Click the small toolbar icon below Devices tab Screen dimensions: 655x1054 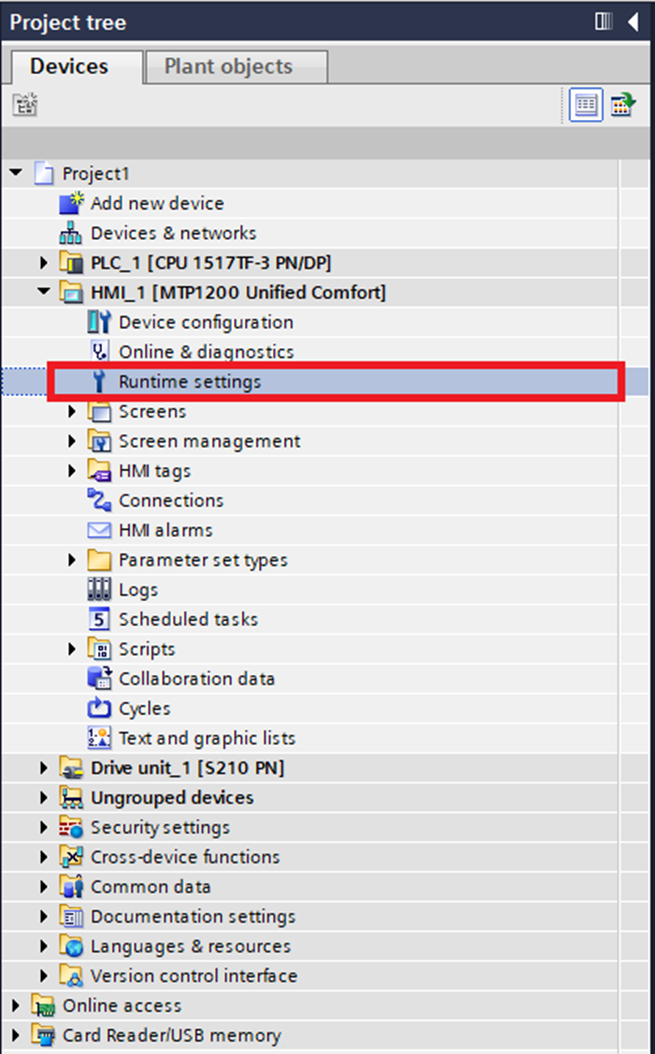click(26, 104)
